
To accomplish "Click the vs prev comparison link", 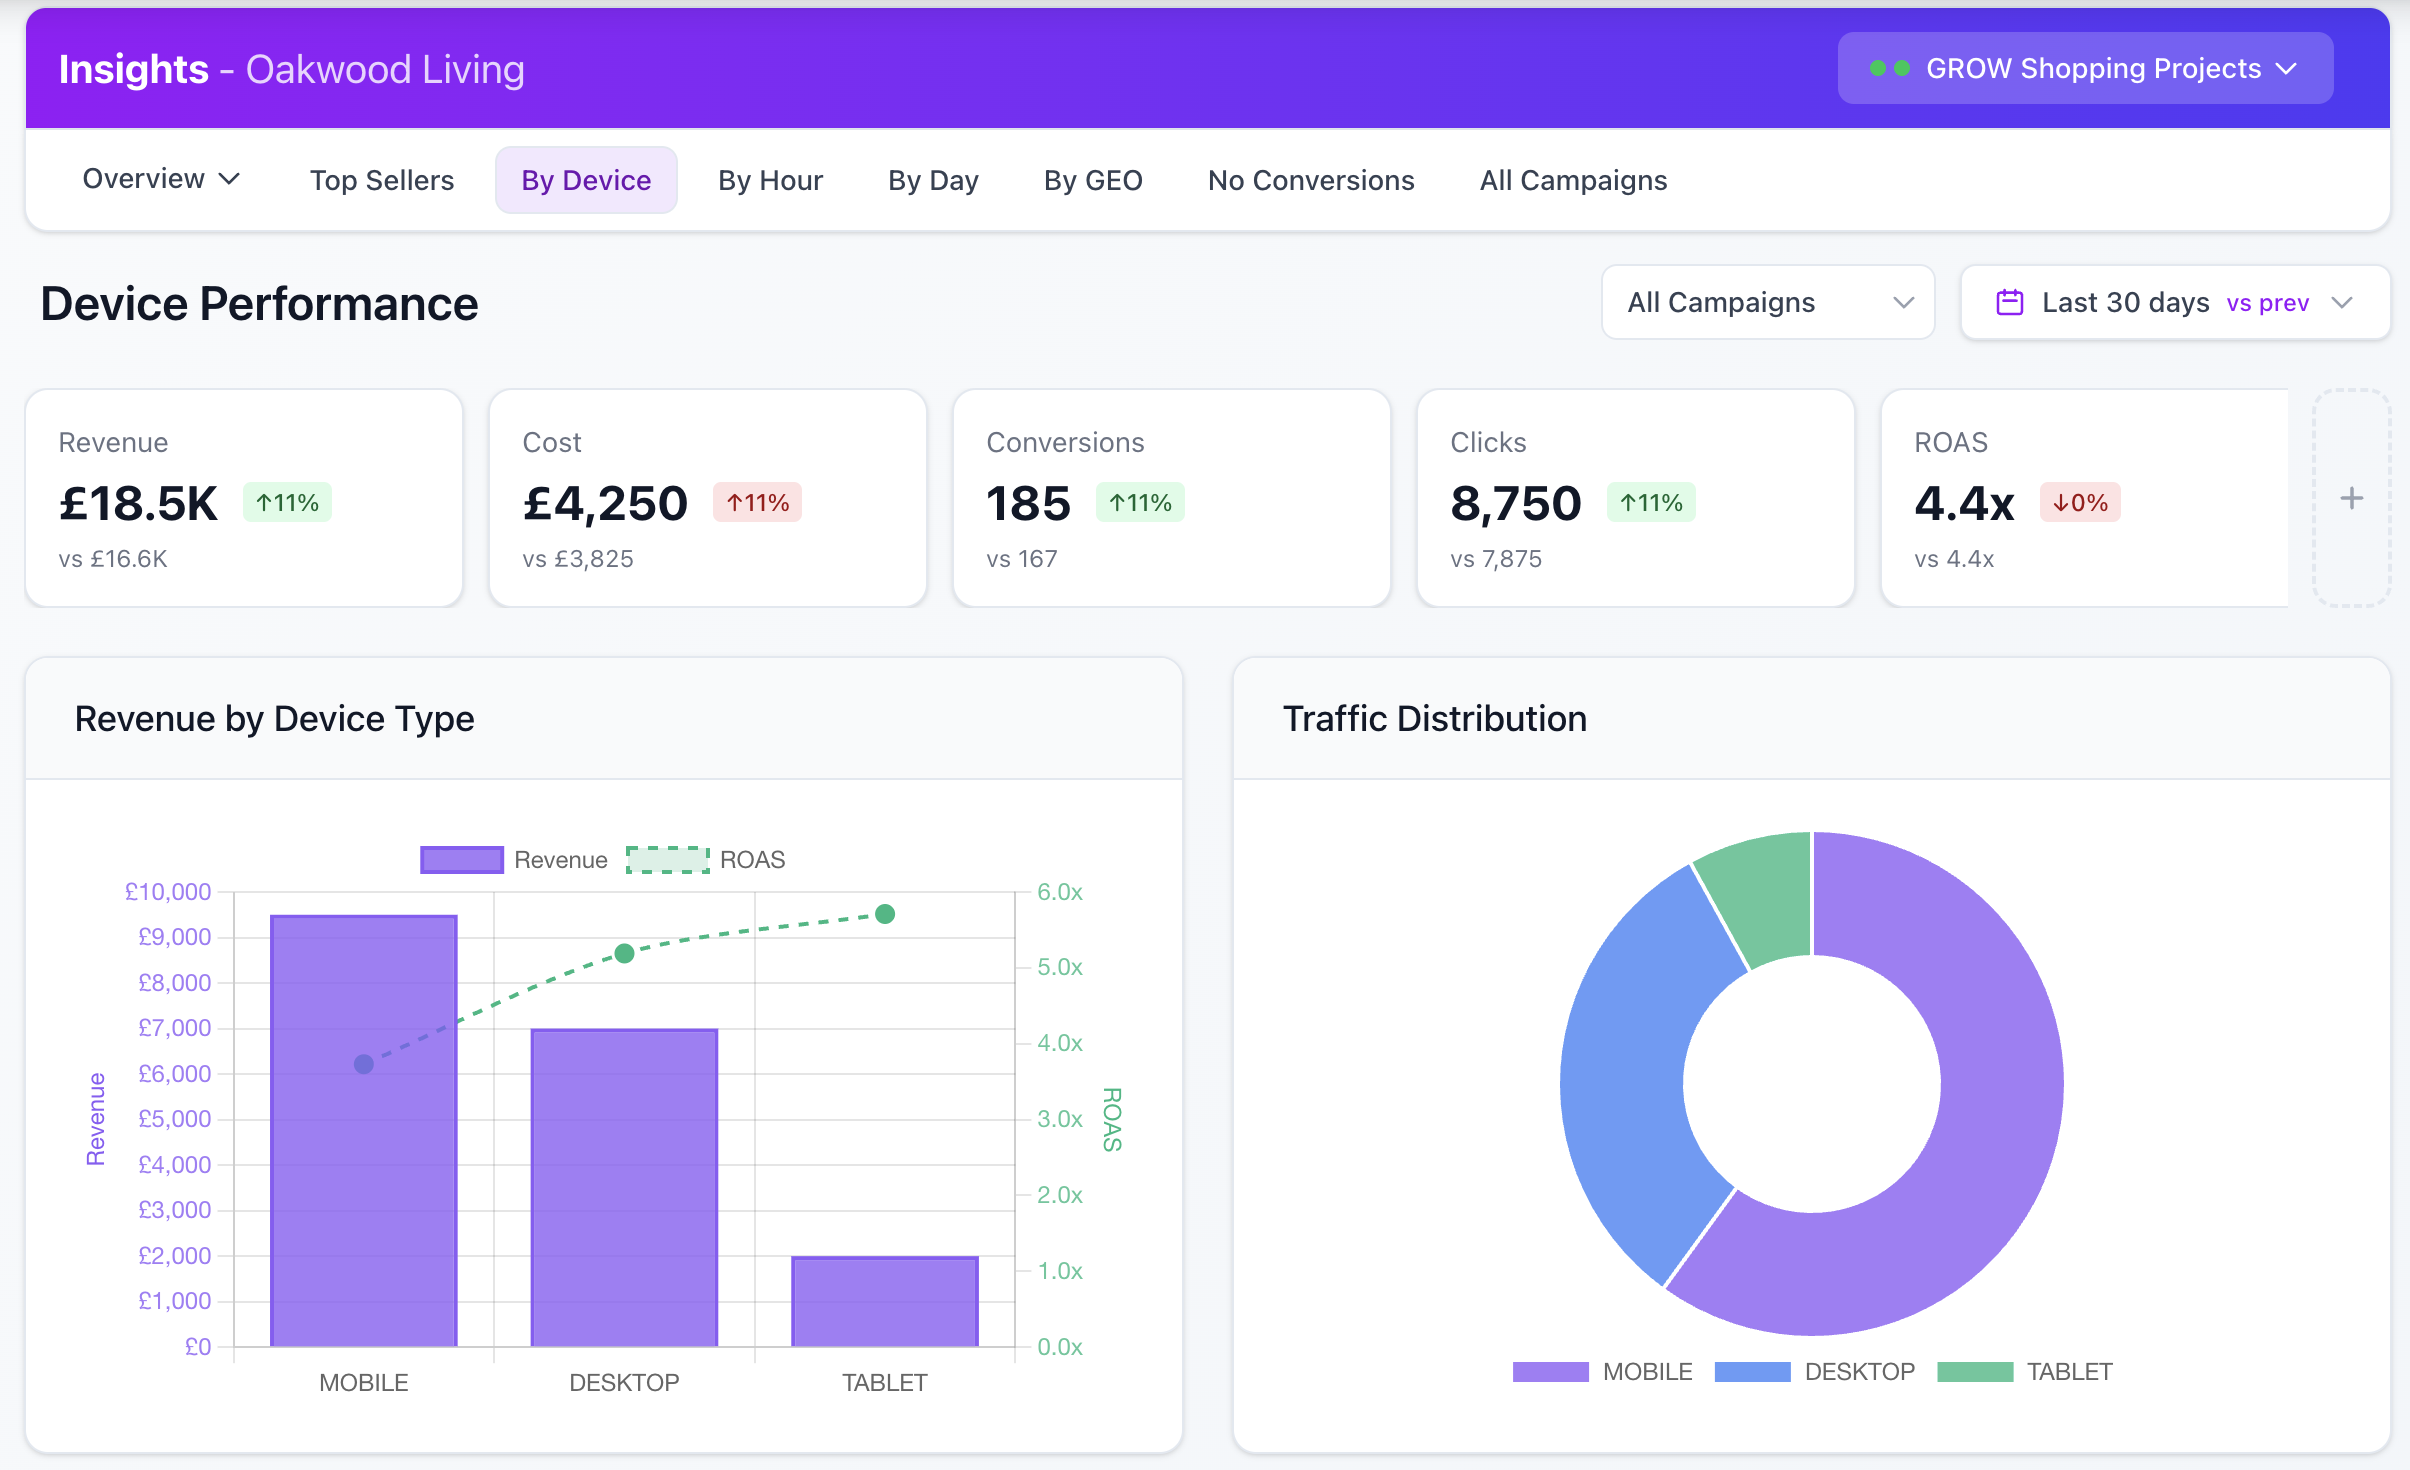I will click(x=2267, y=303).
